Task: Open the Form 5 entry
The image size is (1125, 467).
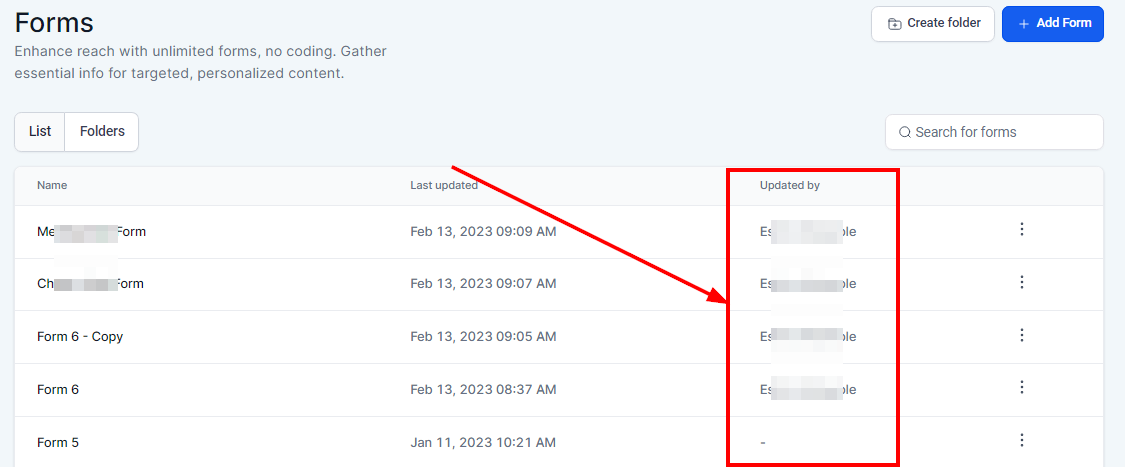Action: 58,442
